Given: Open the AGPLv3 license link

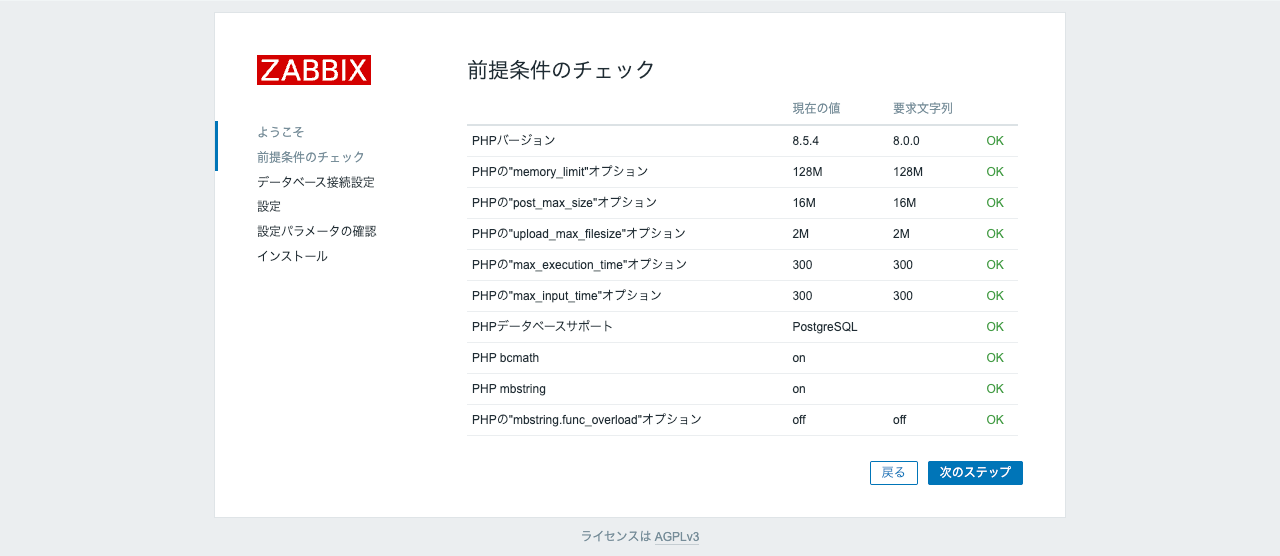Looking at the screenshot, I should coord(677,537).
